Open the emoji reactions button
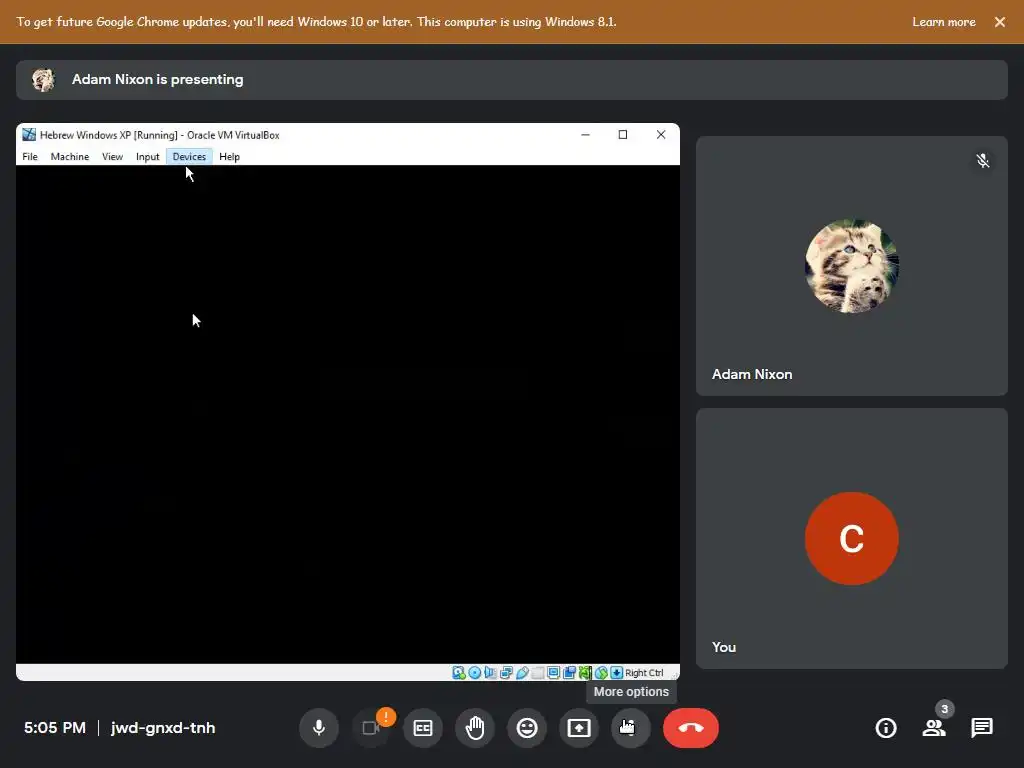1024x768 pixels. 527,728
